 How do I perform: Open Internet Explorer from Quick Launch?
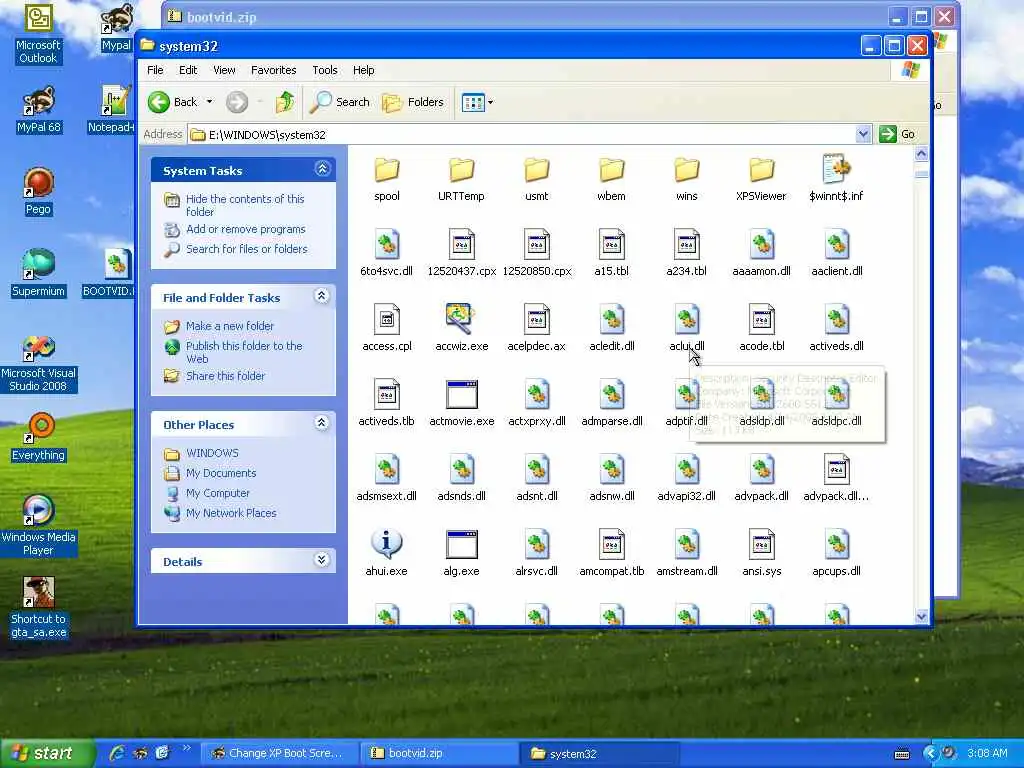point(117,753)
